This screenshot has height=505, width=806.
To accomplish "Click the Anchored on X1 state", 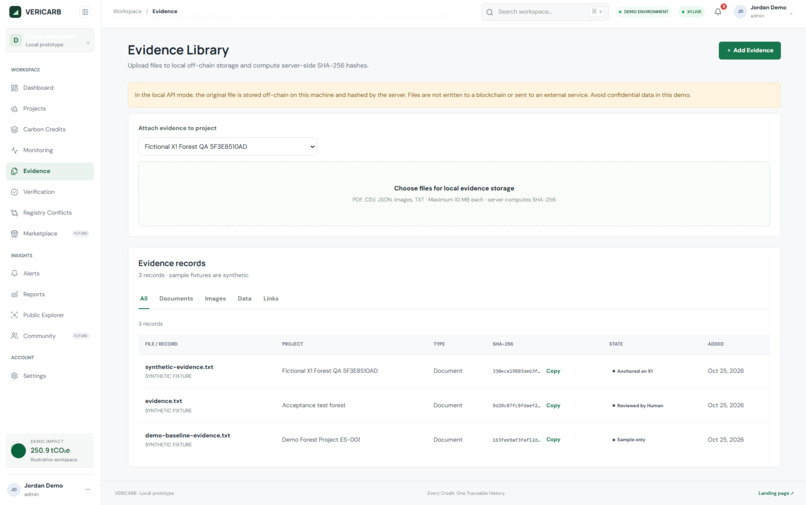I will pos(632,371).
